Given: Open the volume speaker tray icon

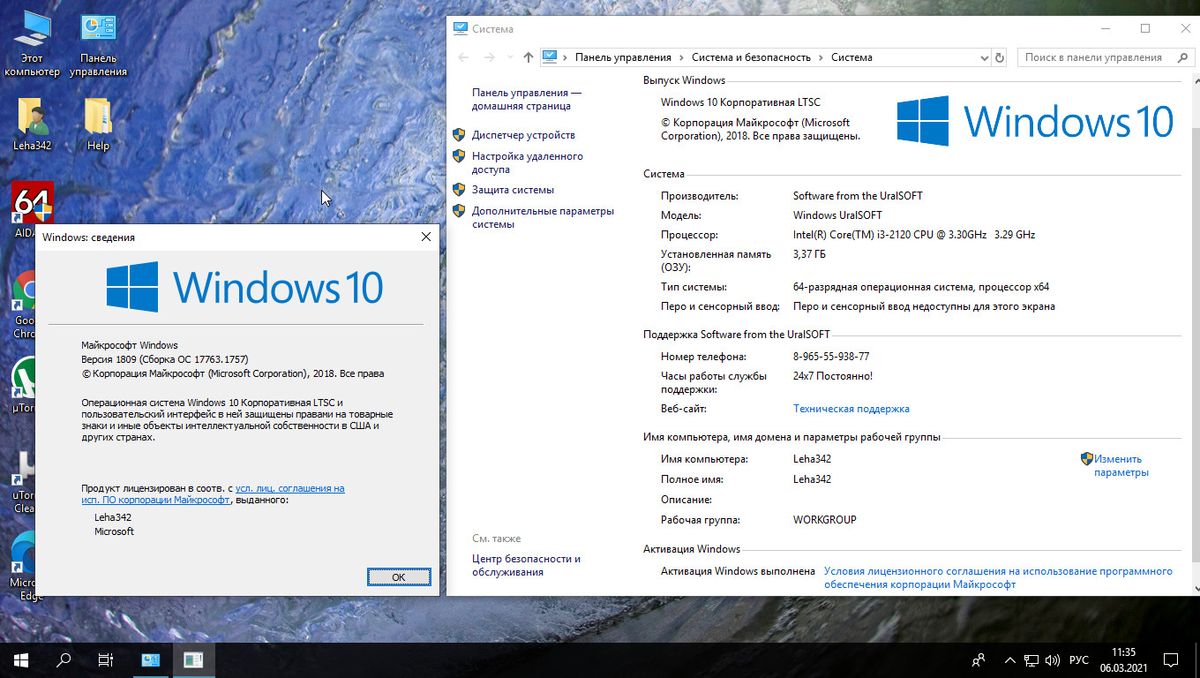Looking at the screenshot, I should 1053,661.
